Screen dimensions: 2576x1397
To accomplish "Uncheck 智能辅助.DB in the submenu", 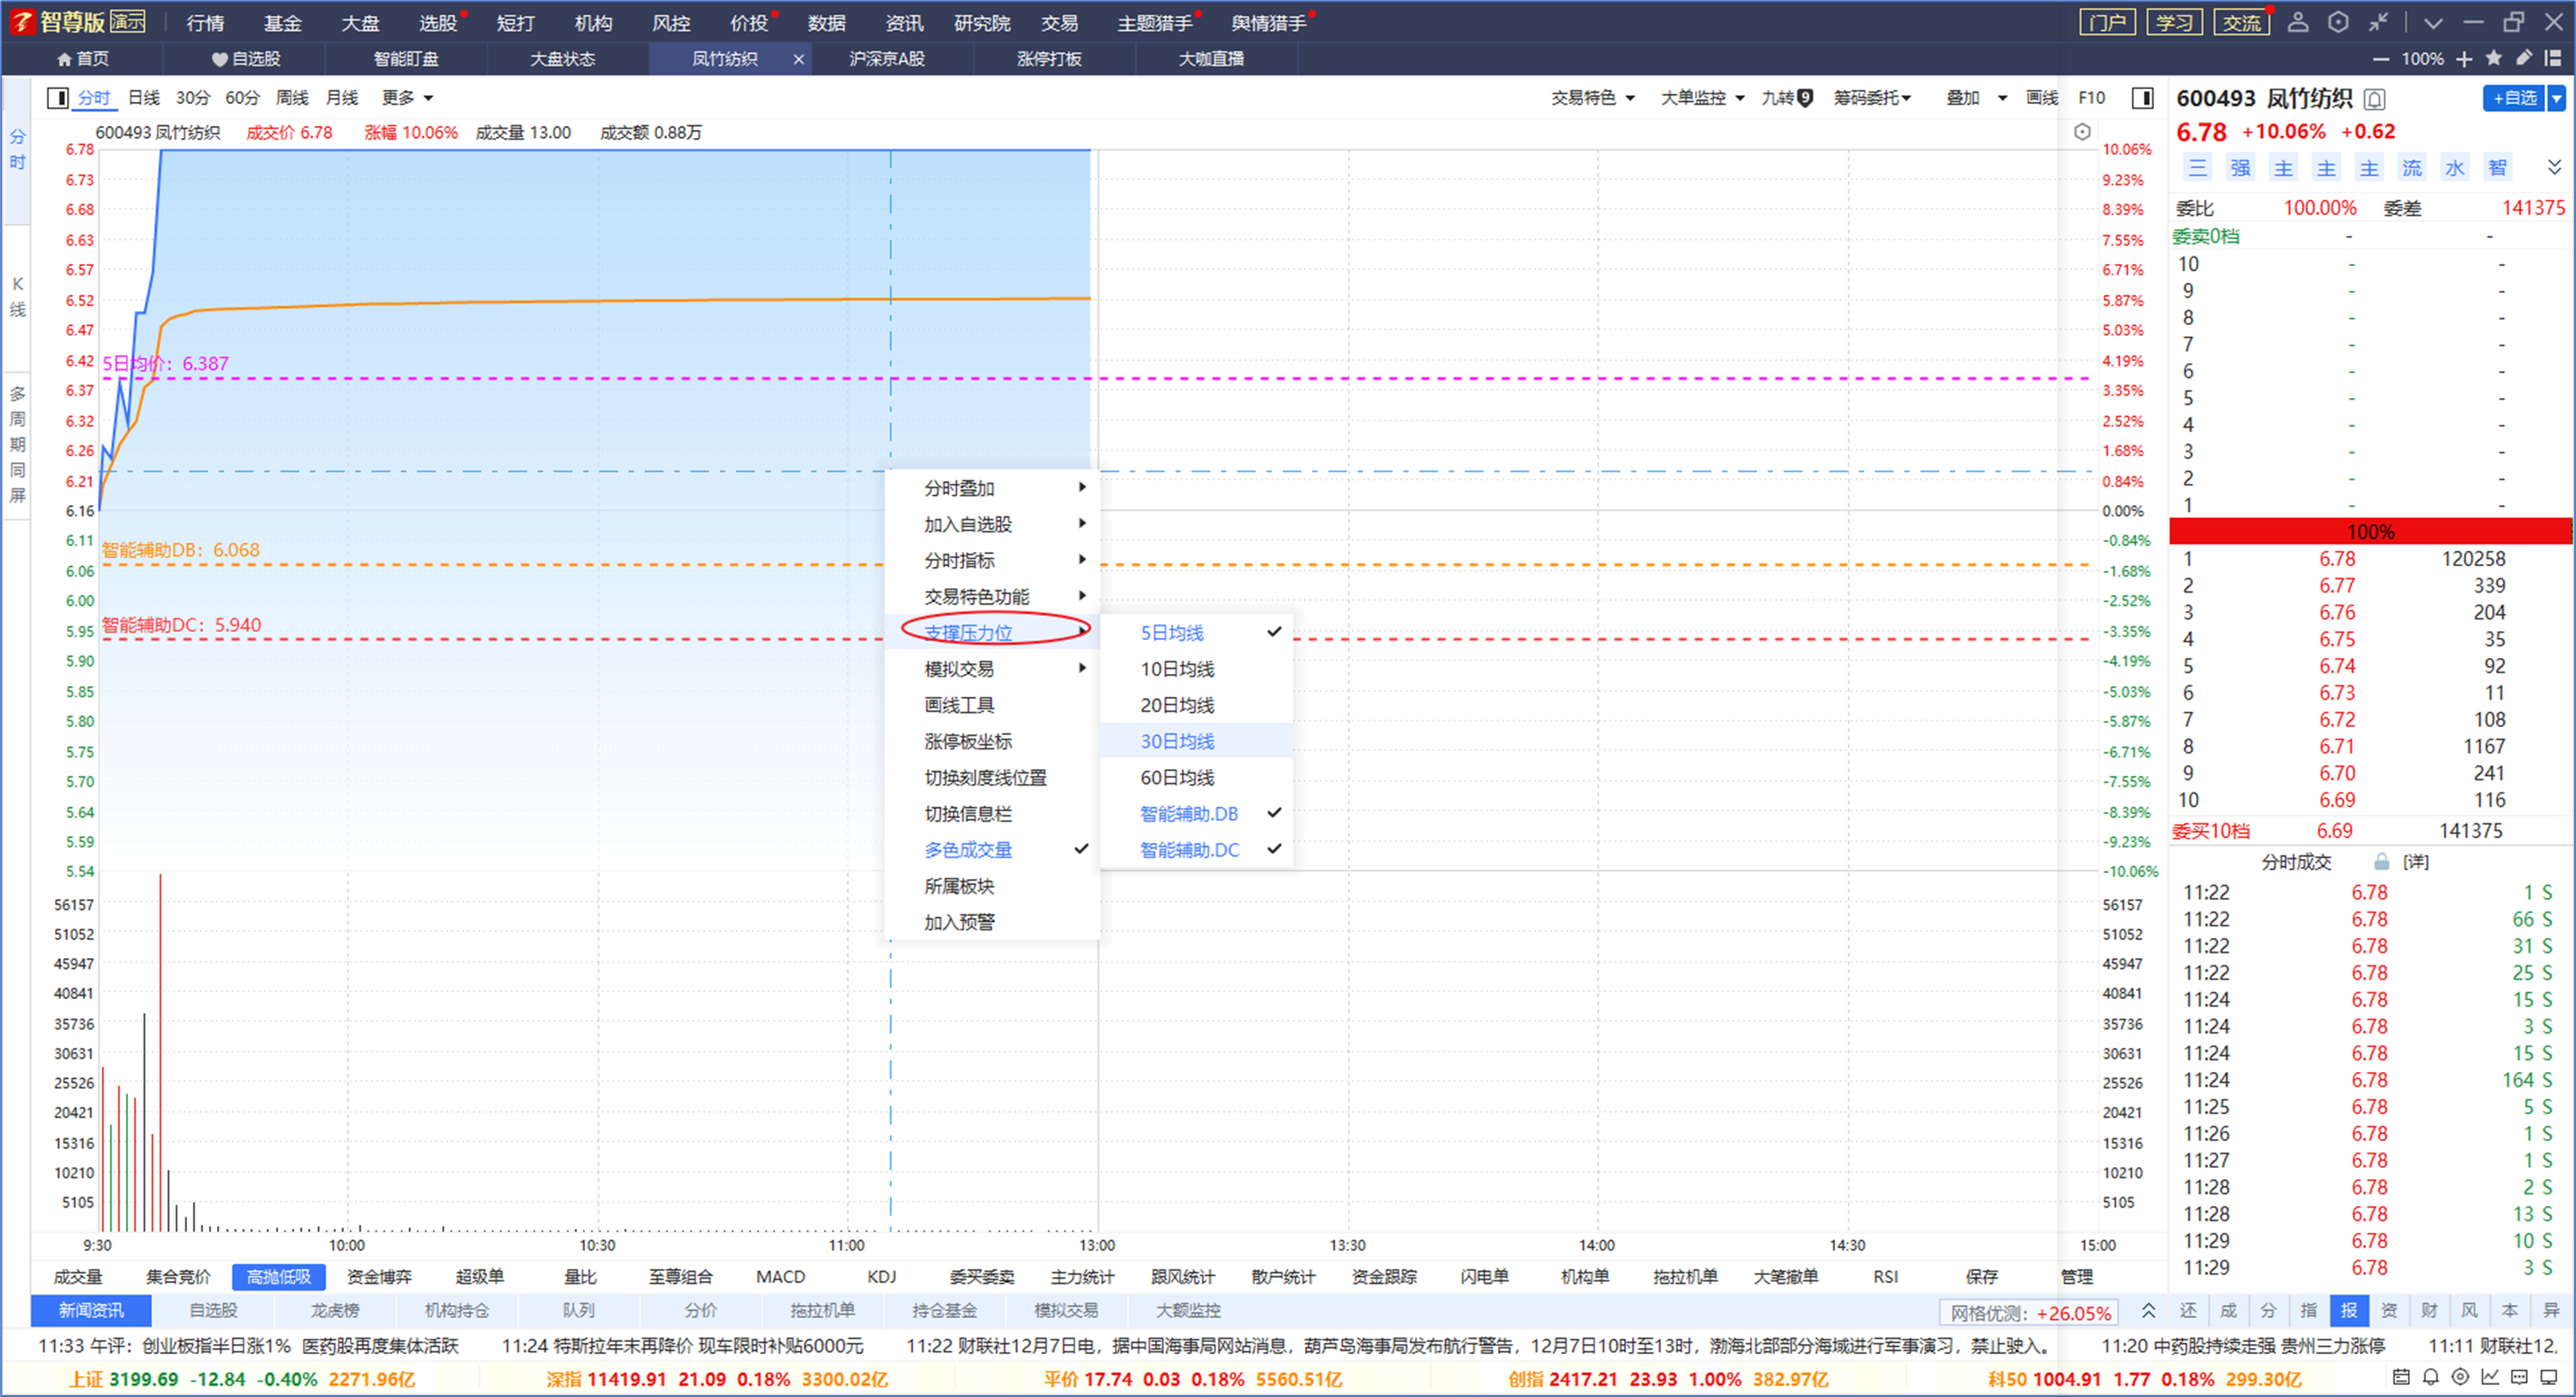I will (x=1196, y=814).
